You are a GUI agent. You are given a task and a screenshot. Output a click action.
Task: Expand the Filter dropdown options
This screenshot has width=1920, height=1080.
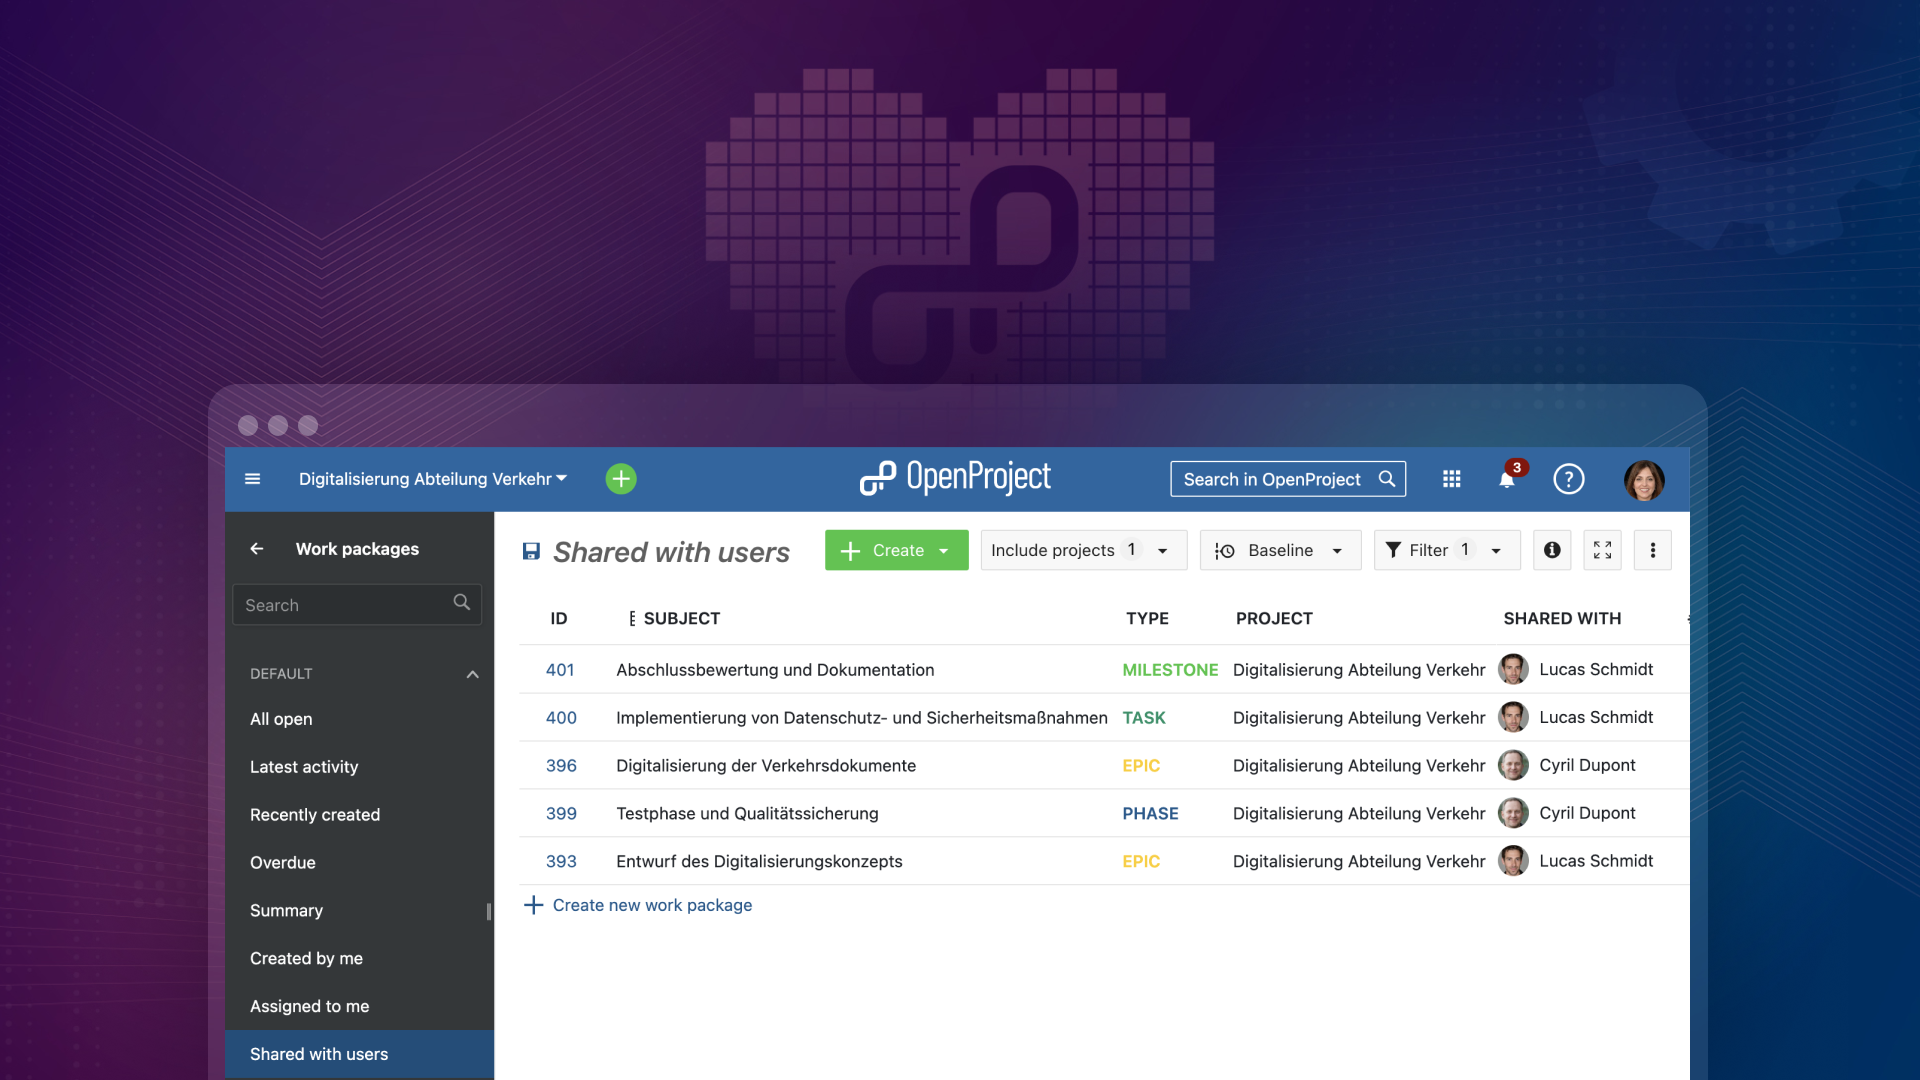[x=1495, y=550]
